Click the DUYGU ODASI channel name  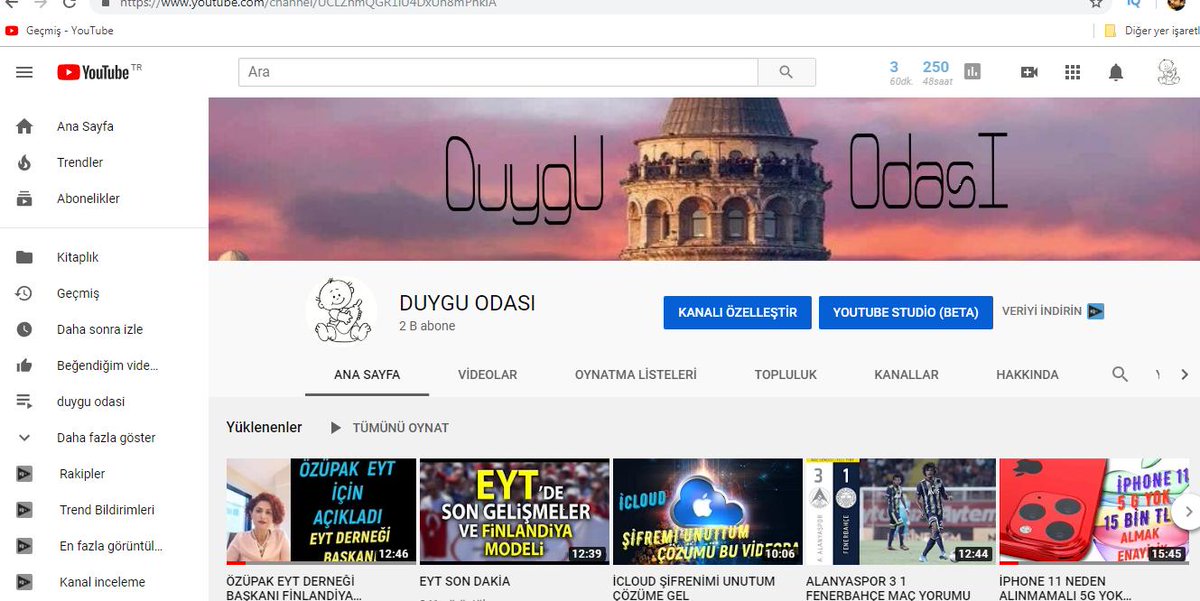pyautogui.click(x=467, y=303)
